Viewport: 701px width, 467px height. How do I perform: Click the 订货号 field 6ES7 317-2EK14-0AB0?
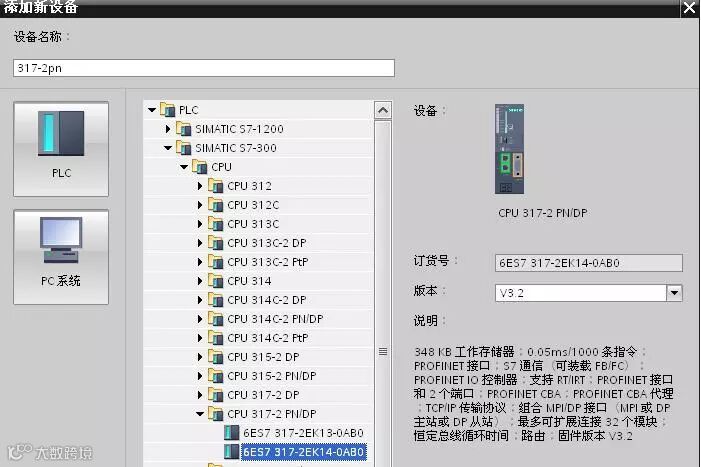589,263
